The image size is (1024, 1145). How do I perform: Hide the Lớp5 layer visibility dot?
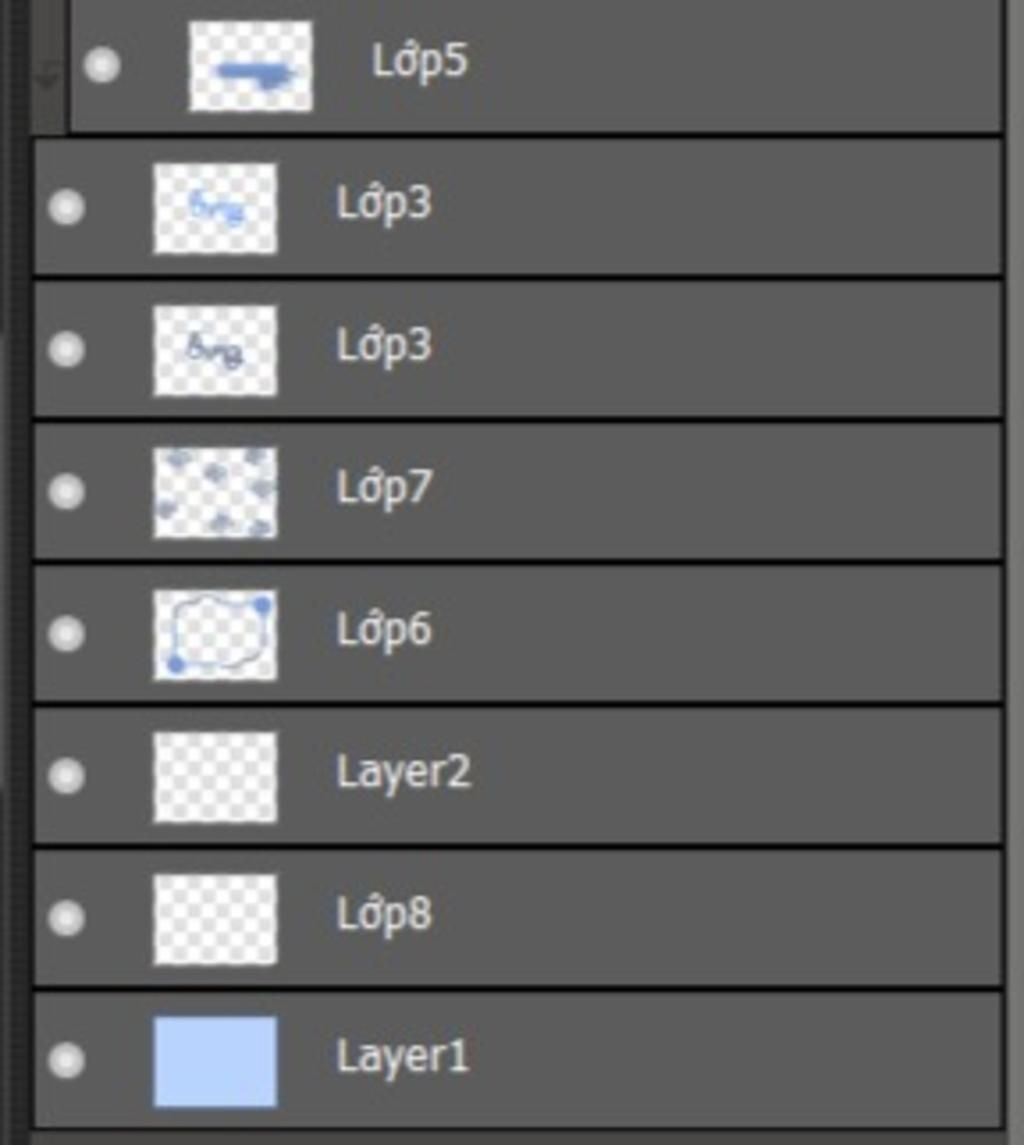[x=102, y=65]
